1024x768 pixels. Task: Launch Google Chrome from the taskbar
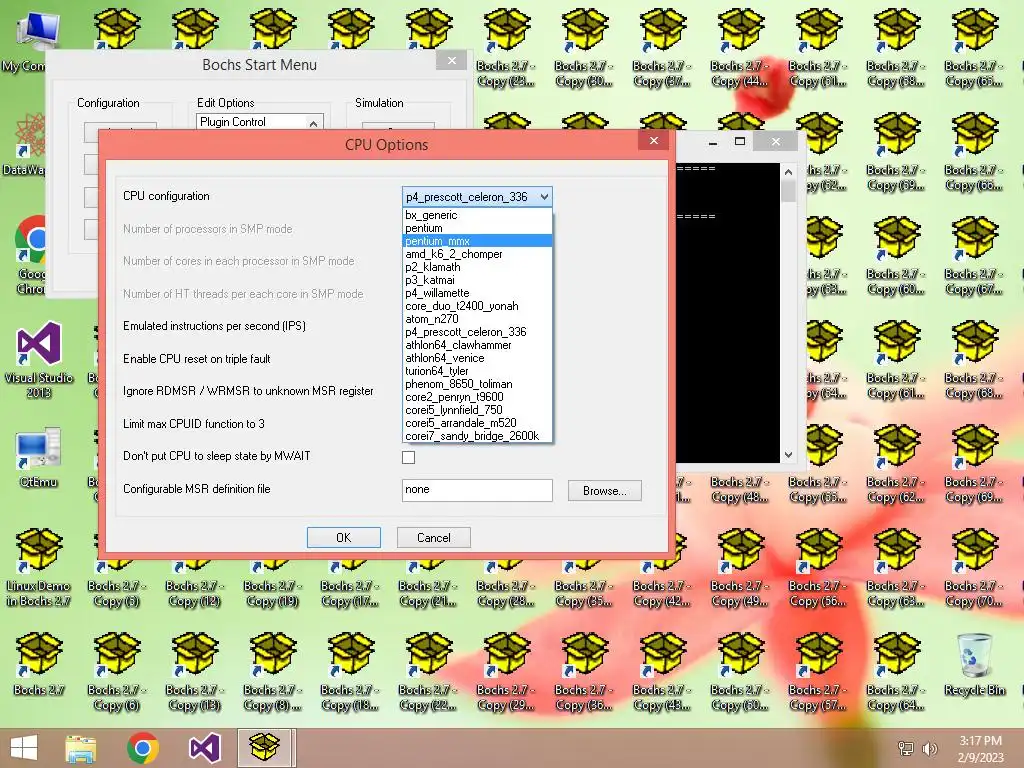142,748
